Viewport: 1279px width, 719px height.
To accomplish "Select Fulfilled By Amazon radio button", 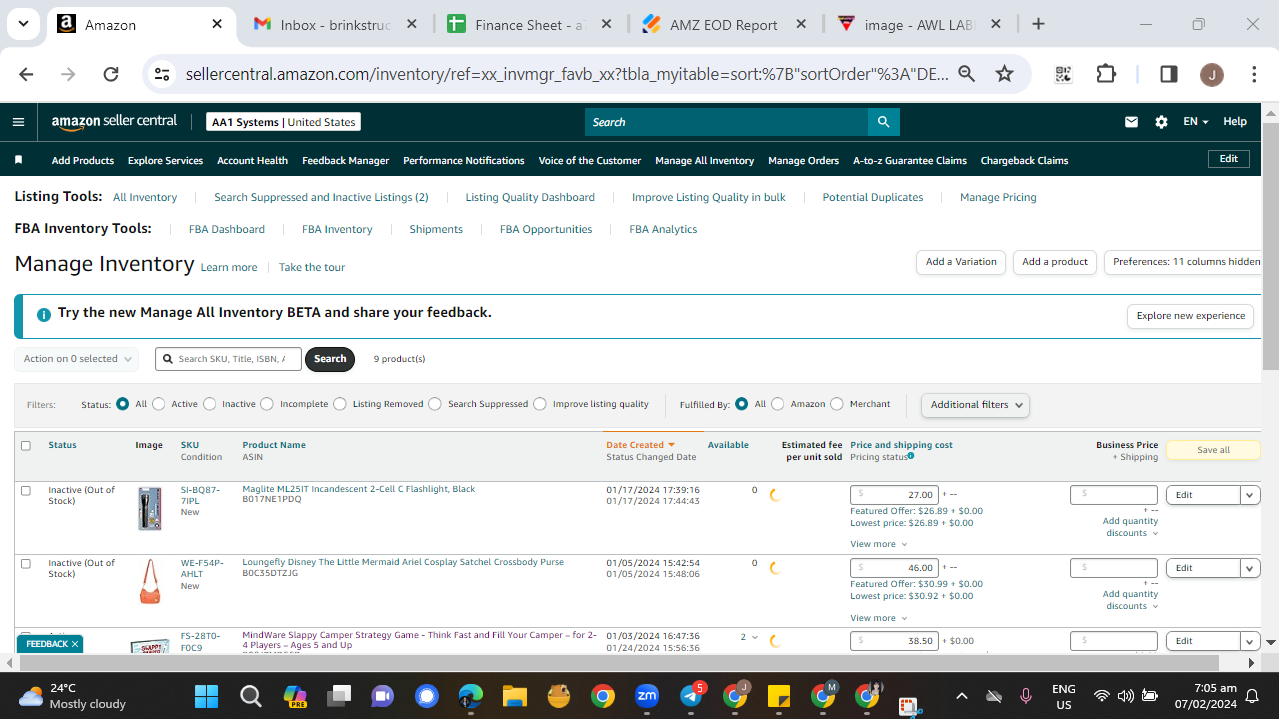I will point(778,404).
